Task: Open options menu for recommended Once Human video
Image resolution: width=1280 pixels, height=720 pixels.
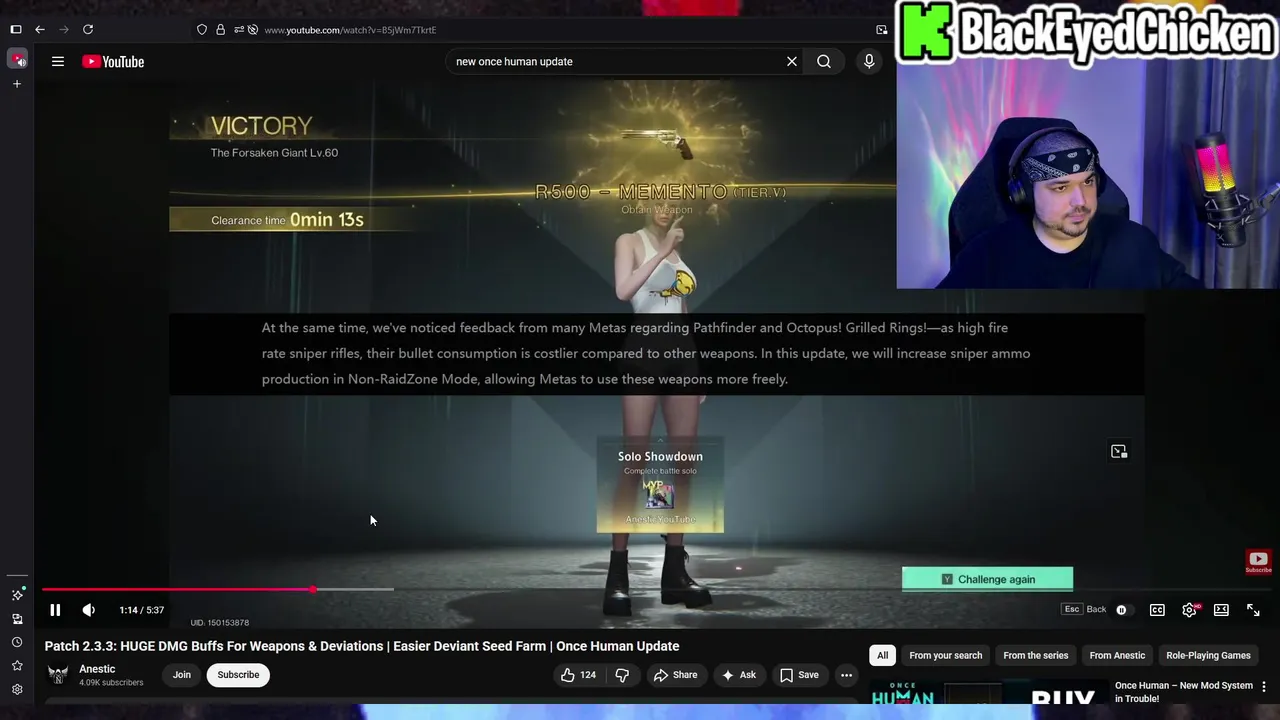Action: coord(1264,687)
